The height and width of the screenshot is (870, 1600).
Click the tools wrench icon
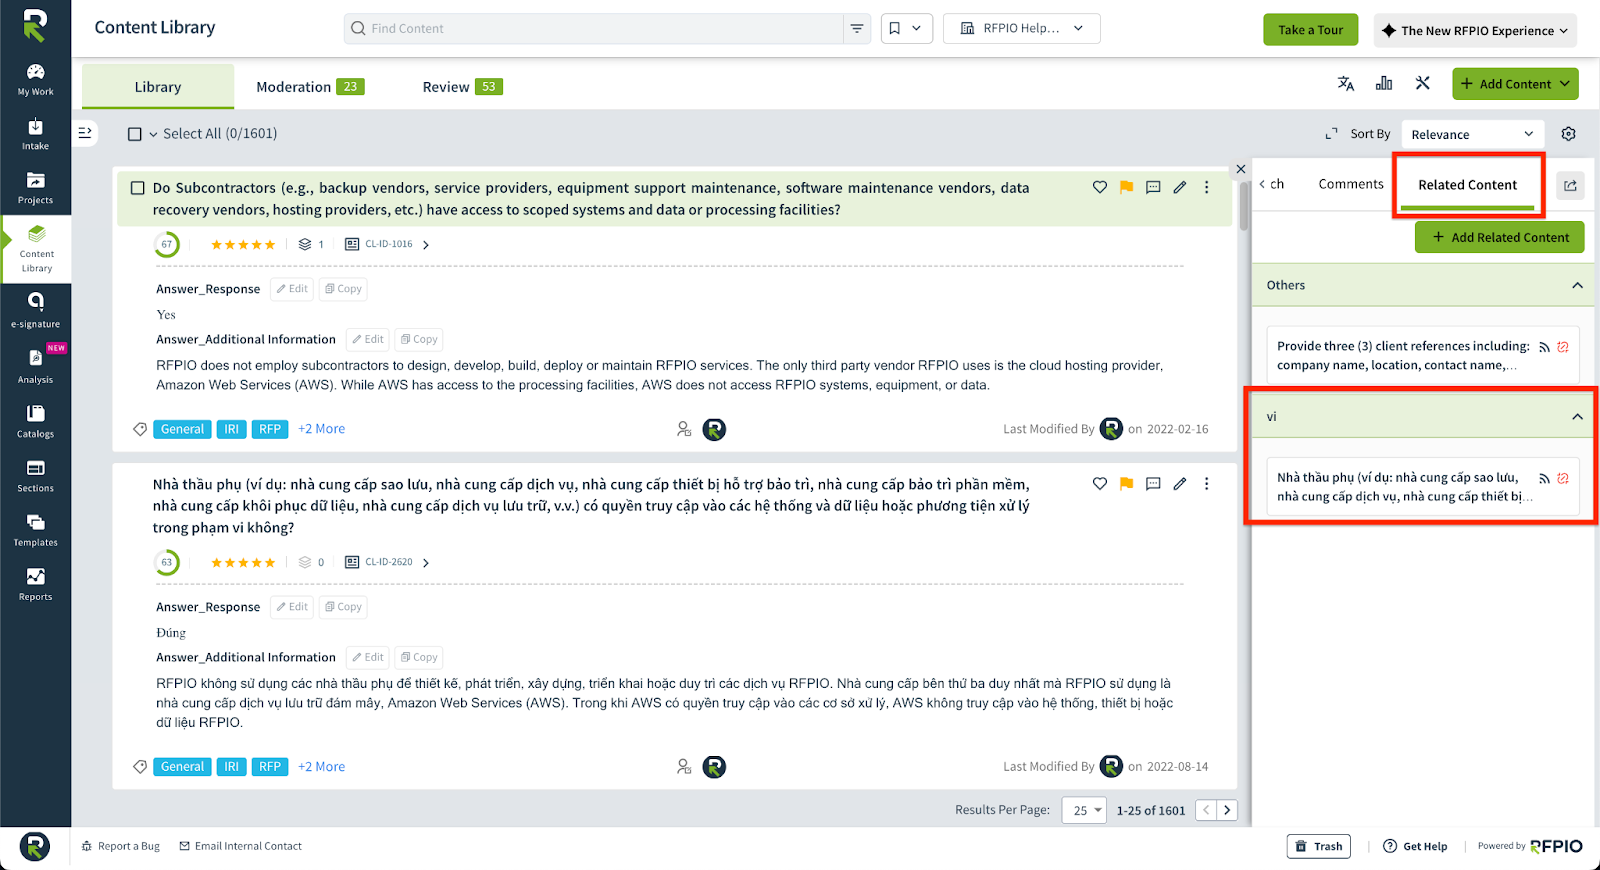1423,84
